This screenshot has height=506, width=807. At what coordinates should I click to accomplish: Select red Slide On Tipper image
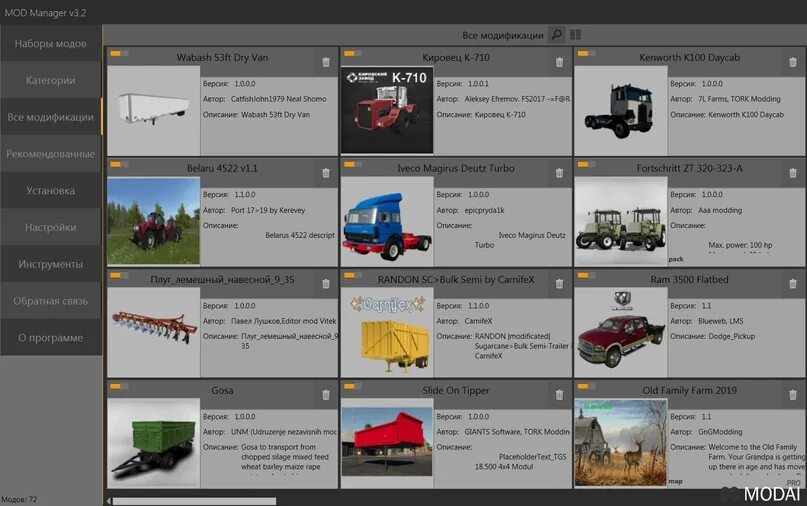click(x=387, y=443)
